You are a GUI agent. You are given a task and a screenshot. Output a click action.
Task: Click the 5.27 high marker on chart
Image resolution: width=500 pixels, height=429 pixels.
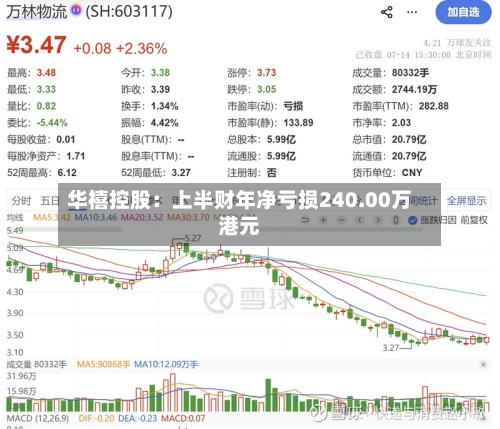pyautogui.click(x=193, y=238)
